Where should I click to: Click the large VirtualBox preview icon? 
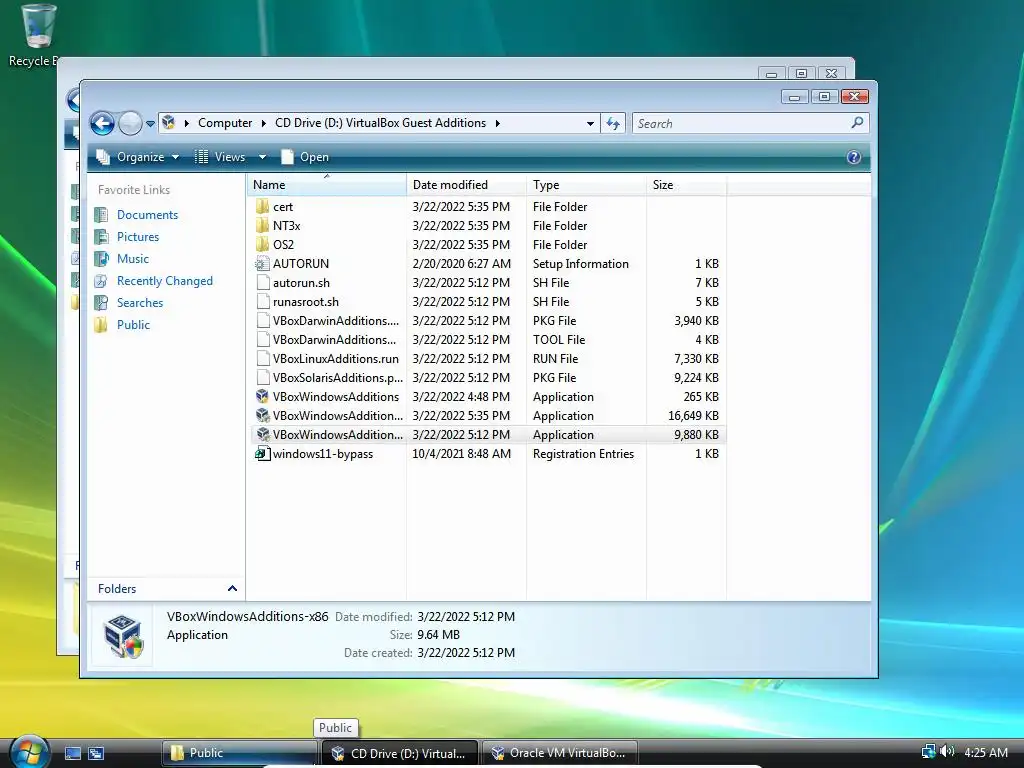pos(123,635)
